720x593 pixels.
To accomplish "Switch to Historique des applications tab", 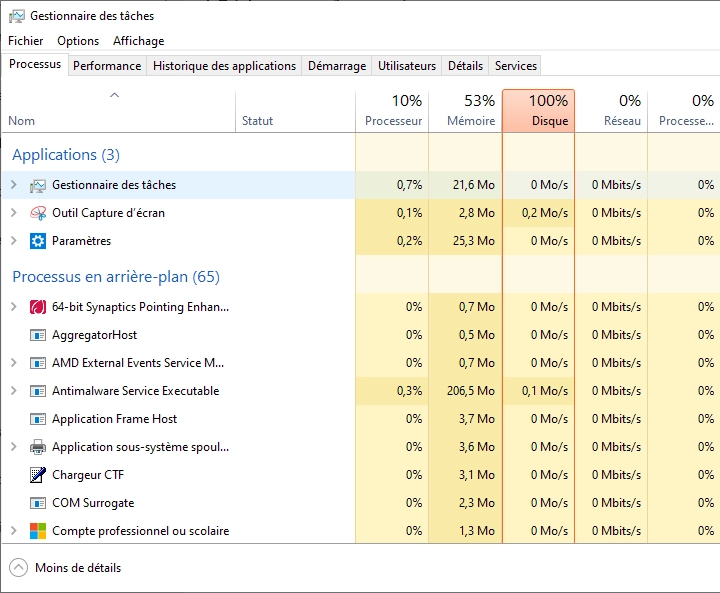I will point(225,66).
